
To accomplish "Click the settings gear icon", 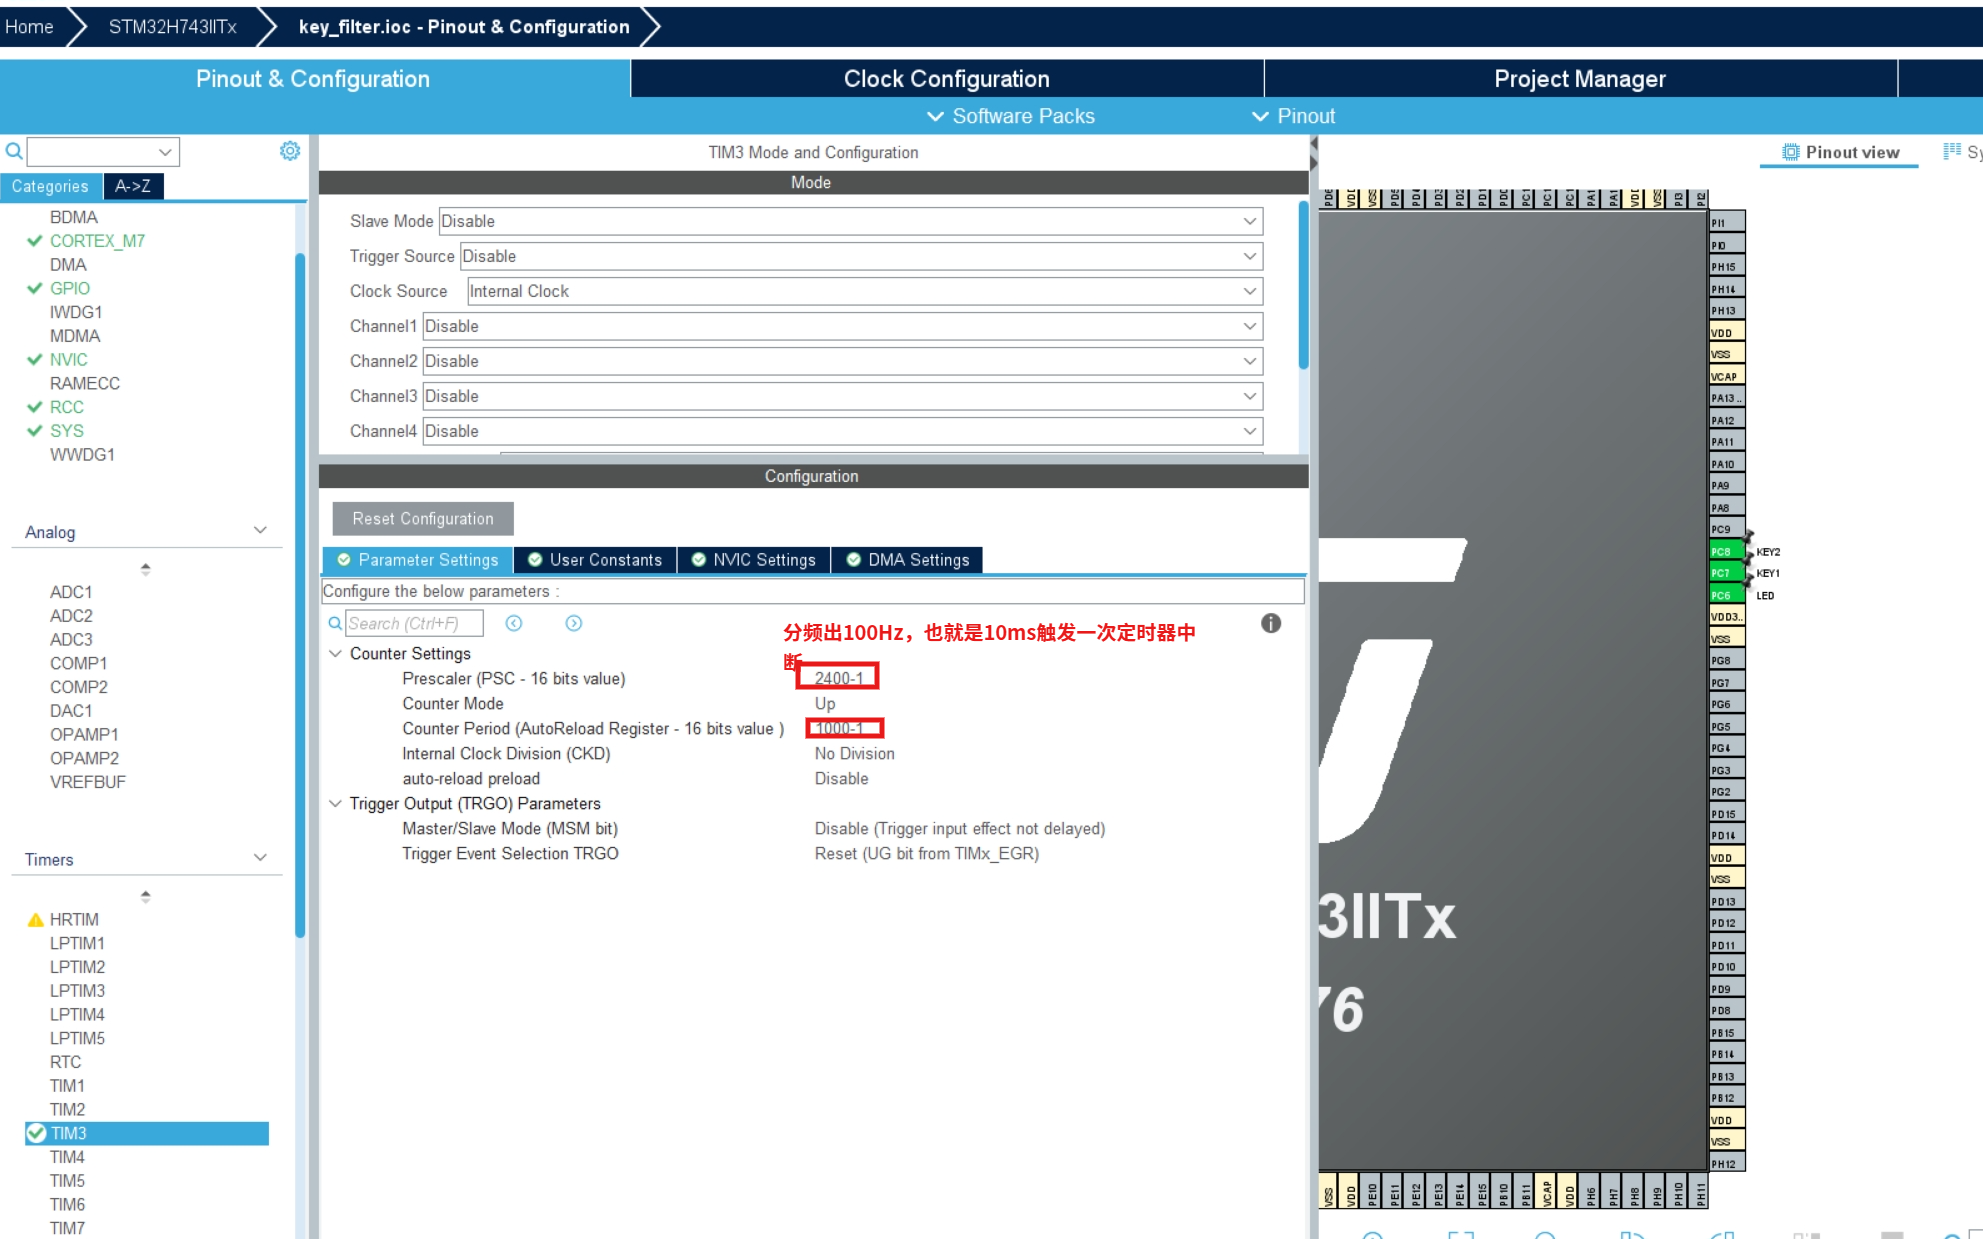I will 290,151.
